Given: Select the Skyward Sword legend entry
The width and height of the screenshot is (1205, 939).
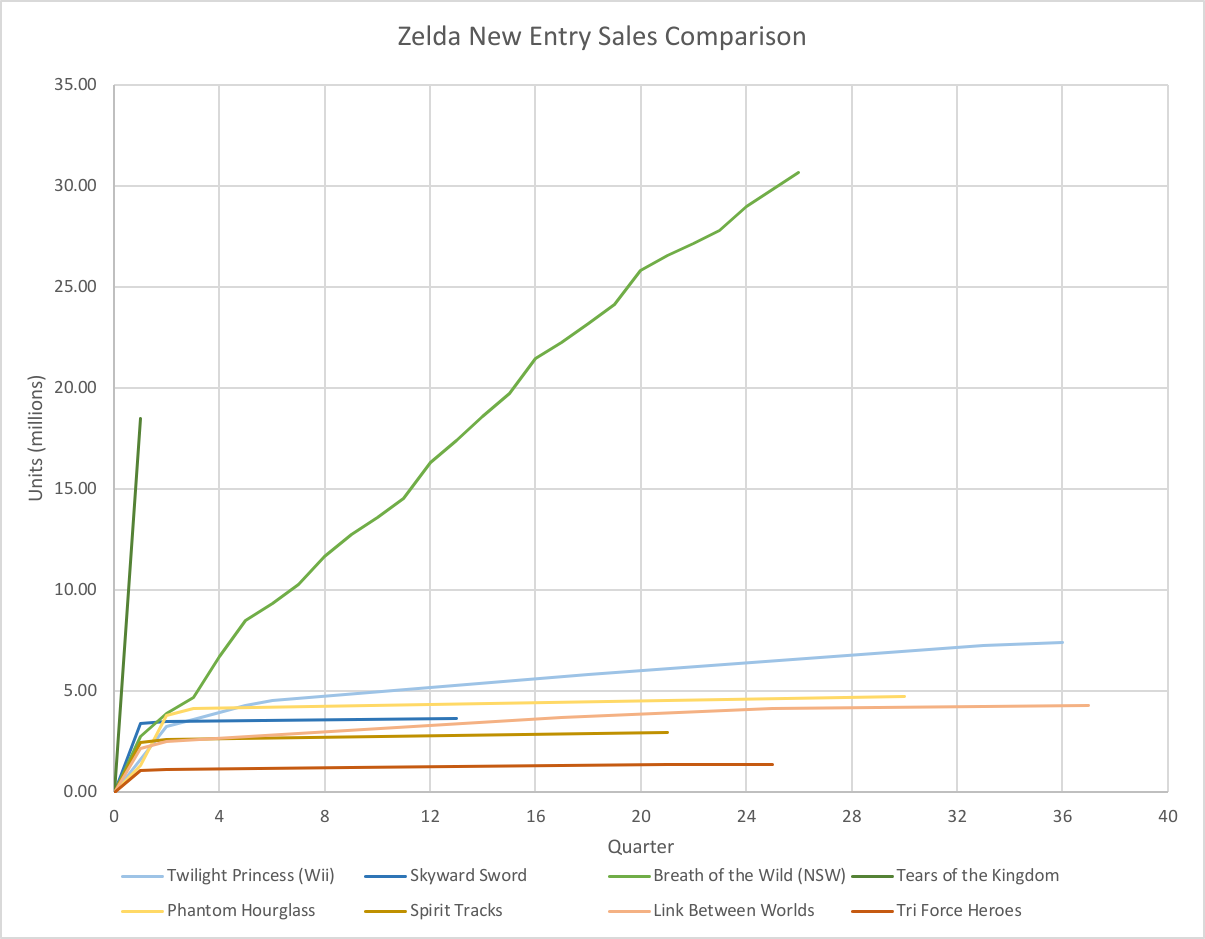Looking at the screenshot, I should pyautogui.click(x=467, y=876).
